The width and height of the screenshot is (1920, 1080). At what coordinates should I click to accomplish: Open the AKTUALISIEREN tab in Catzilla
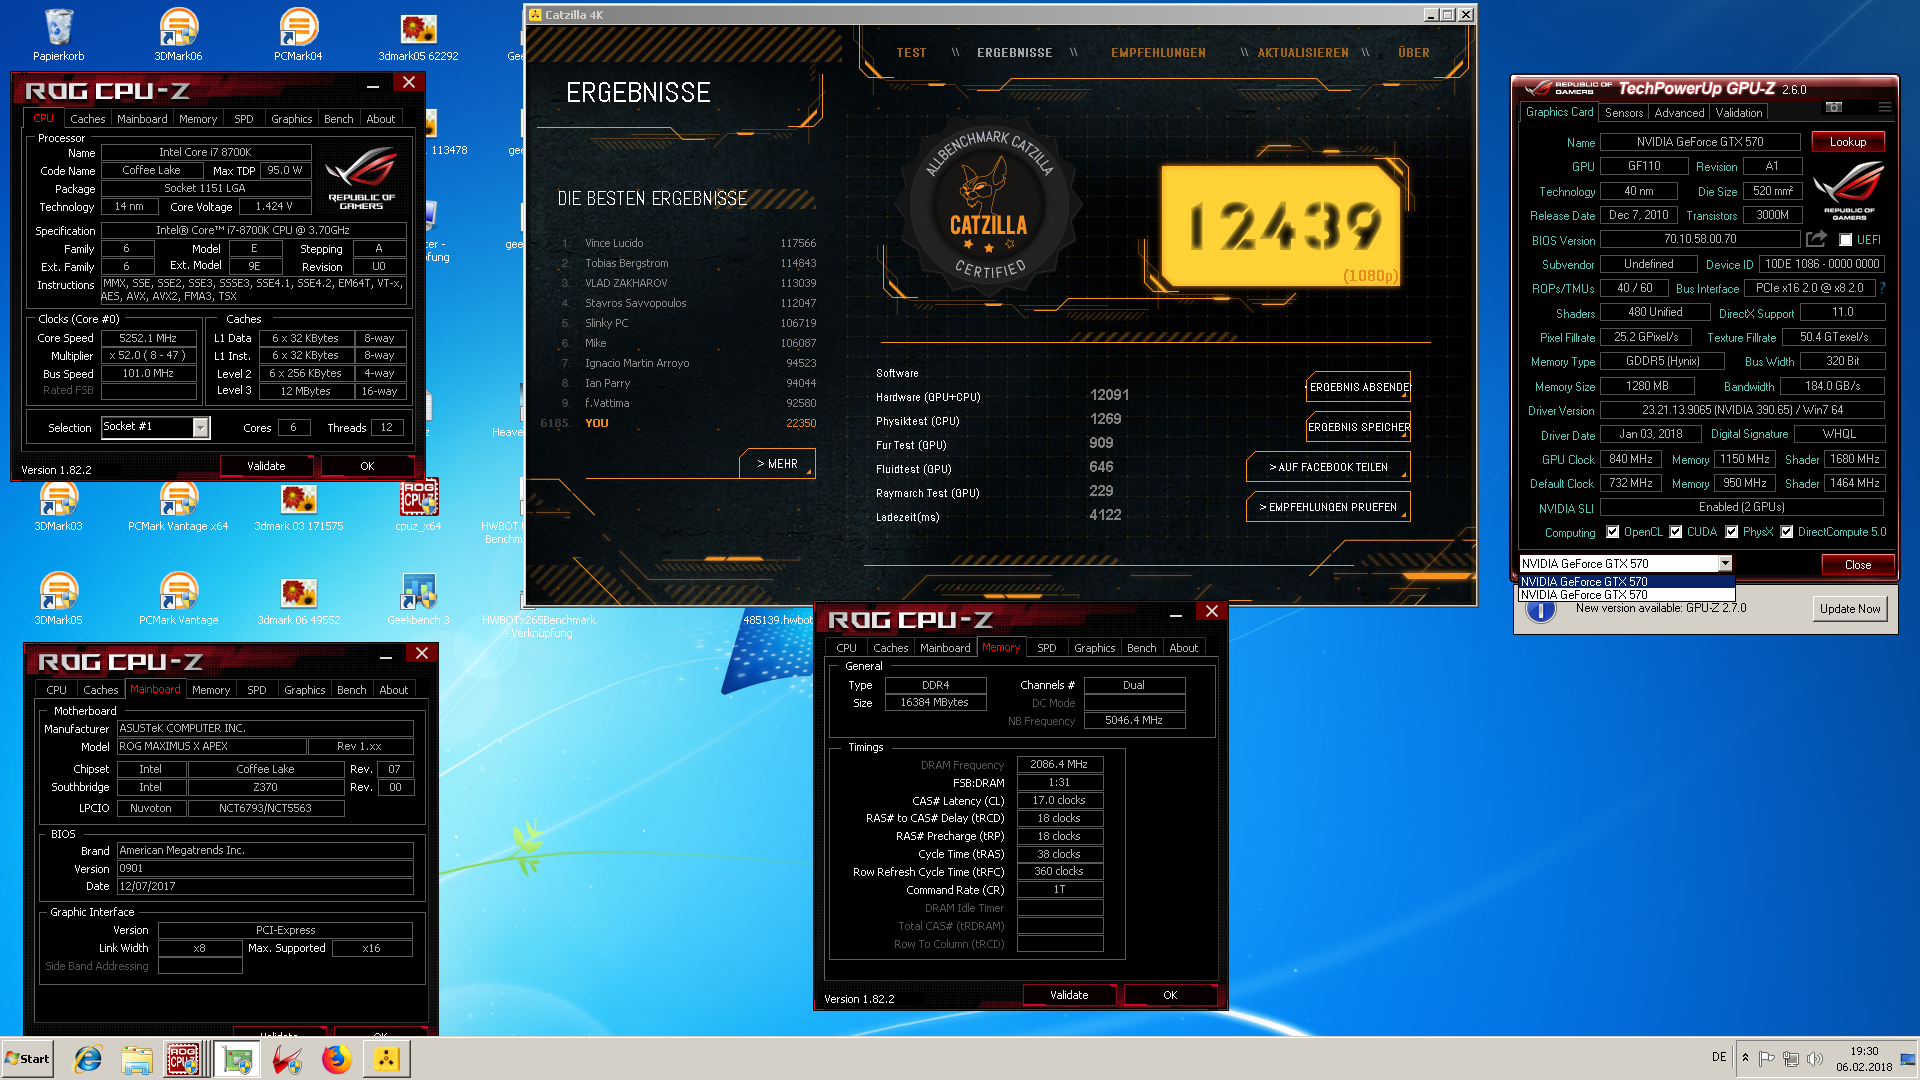pyautogui.click(x=1302, y=53)
